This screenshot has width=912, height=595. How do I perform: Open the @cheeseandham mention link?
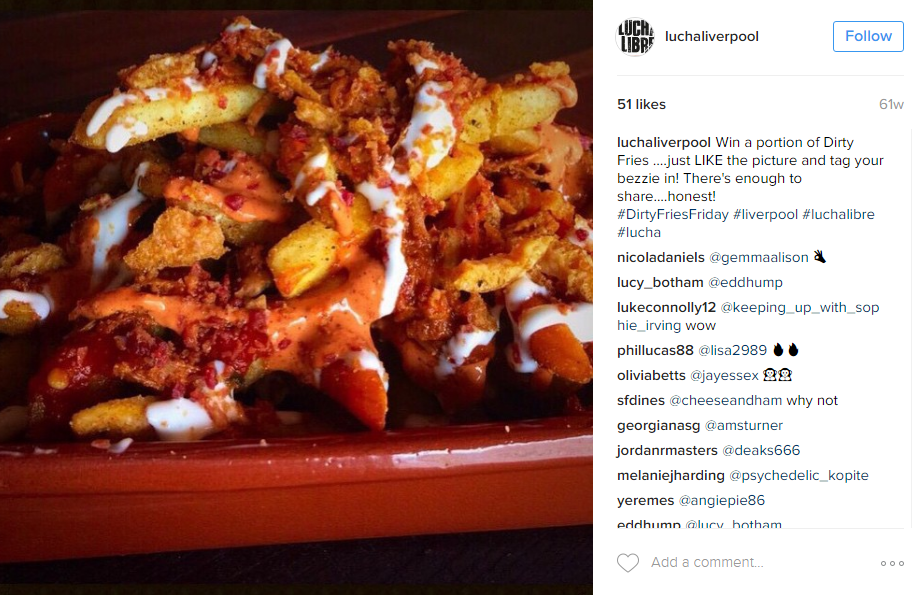point(725,400)
